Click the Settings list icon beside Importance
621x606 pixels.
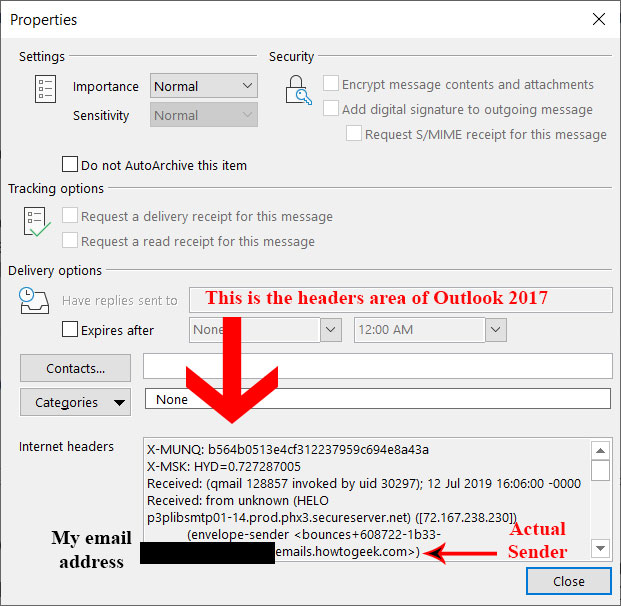click(x=45, y=89)
